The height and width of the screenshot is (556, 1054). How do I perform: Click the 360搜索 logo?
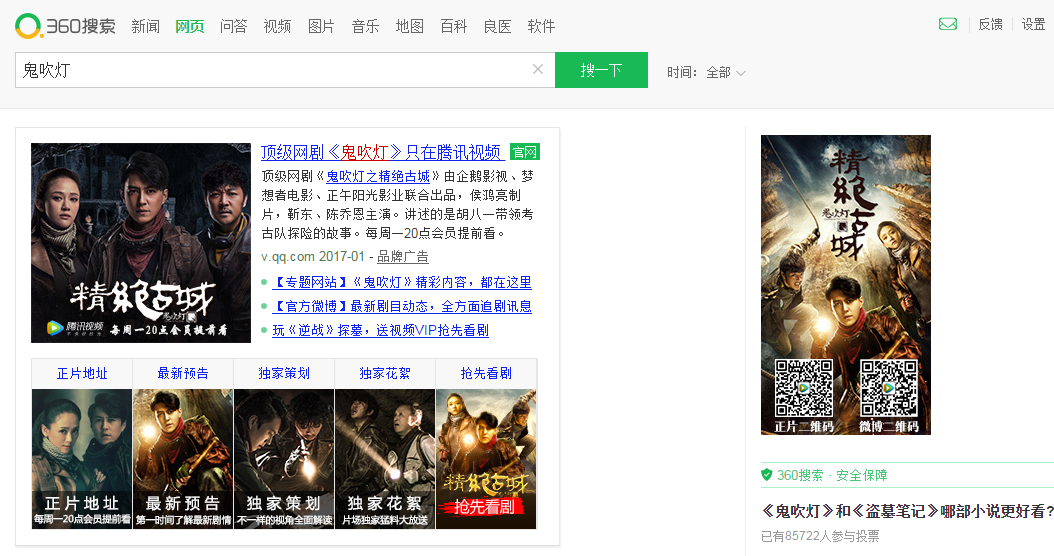click(65, 26)
